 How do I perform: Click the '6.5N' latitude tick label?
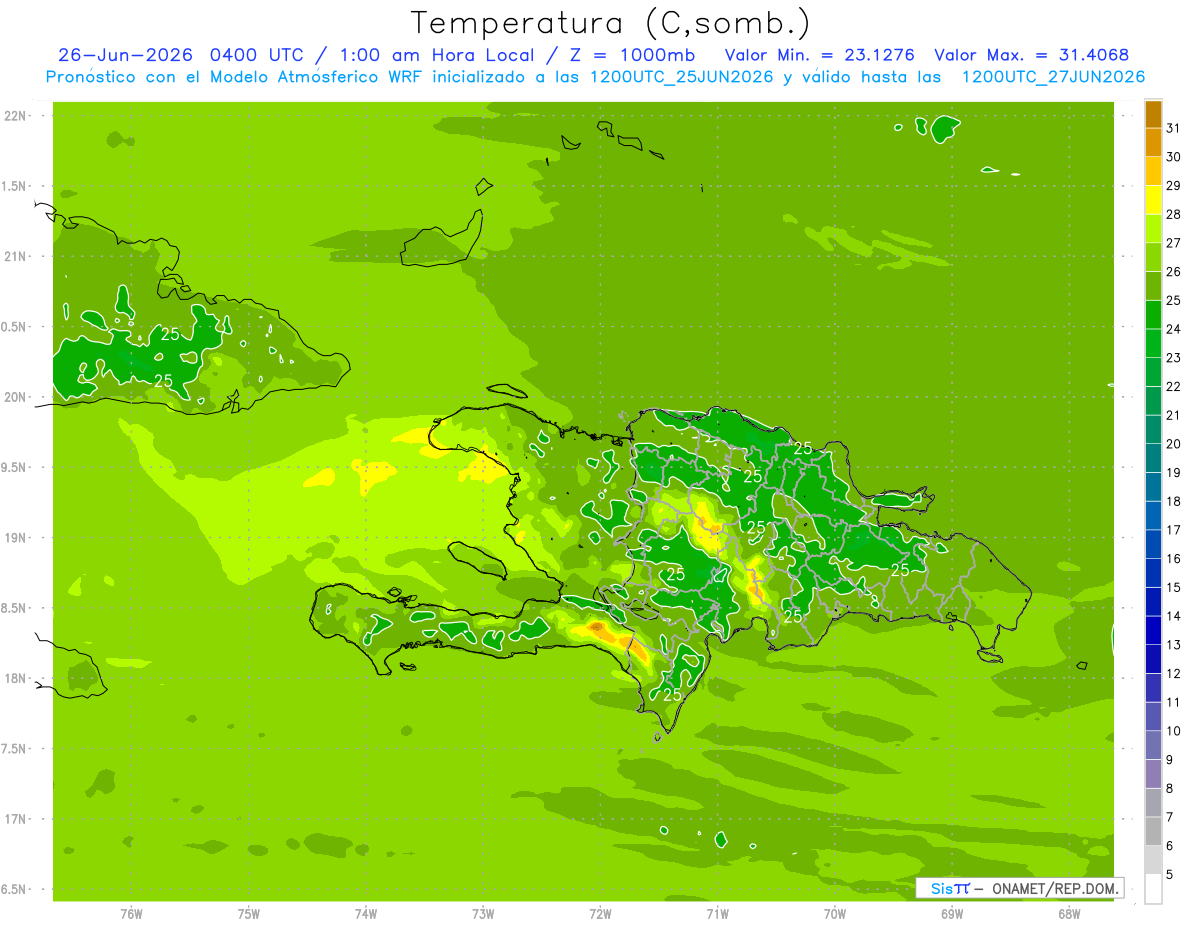[14, 890]
